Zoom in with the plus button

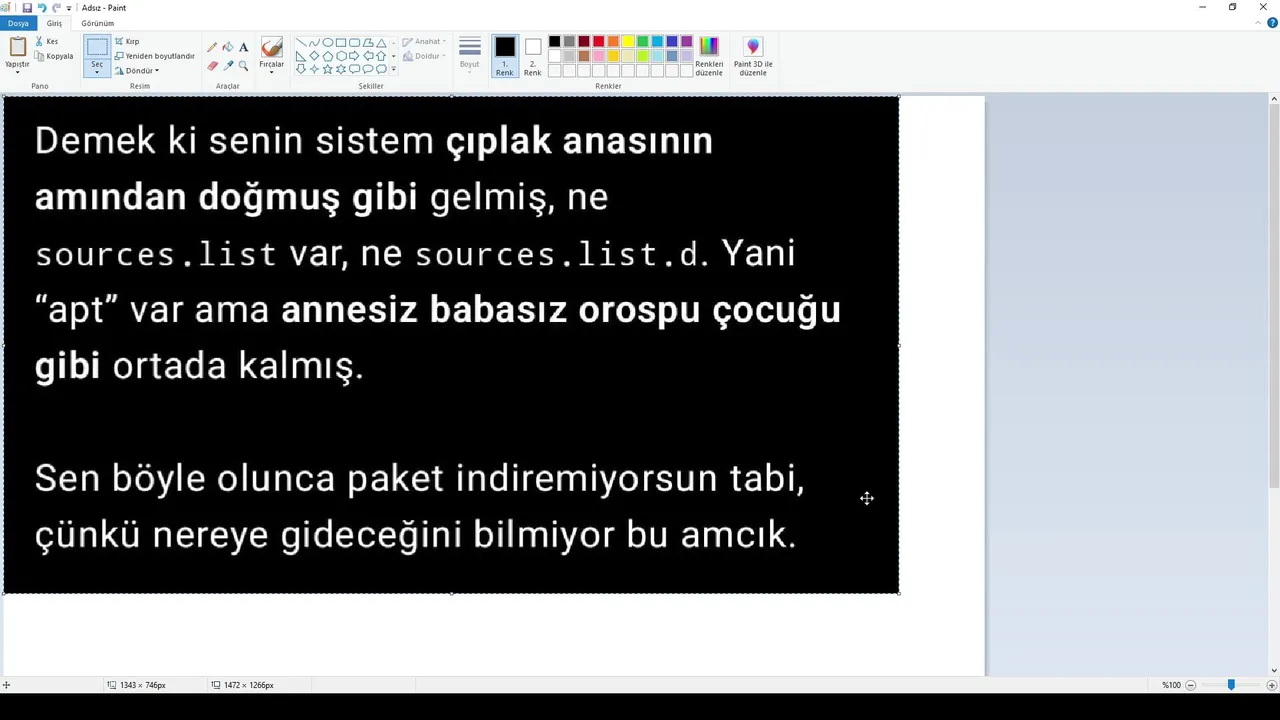[x=1272, y=685]
